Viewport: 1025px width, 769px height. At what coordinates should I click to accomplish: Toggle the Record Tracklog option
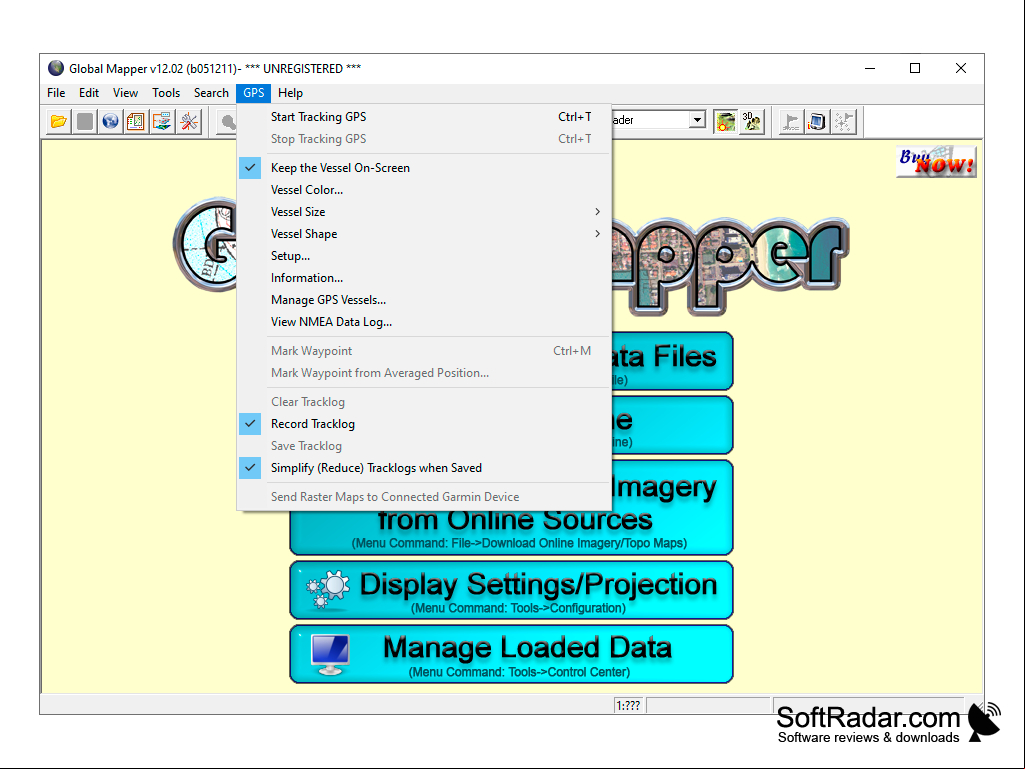pyautogui.click(x=424, y=424)
